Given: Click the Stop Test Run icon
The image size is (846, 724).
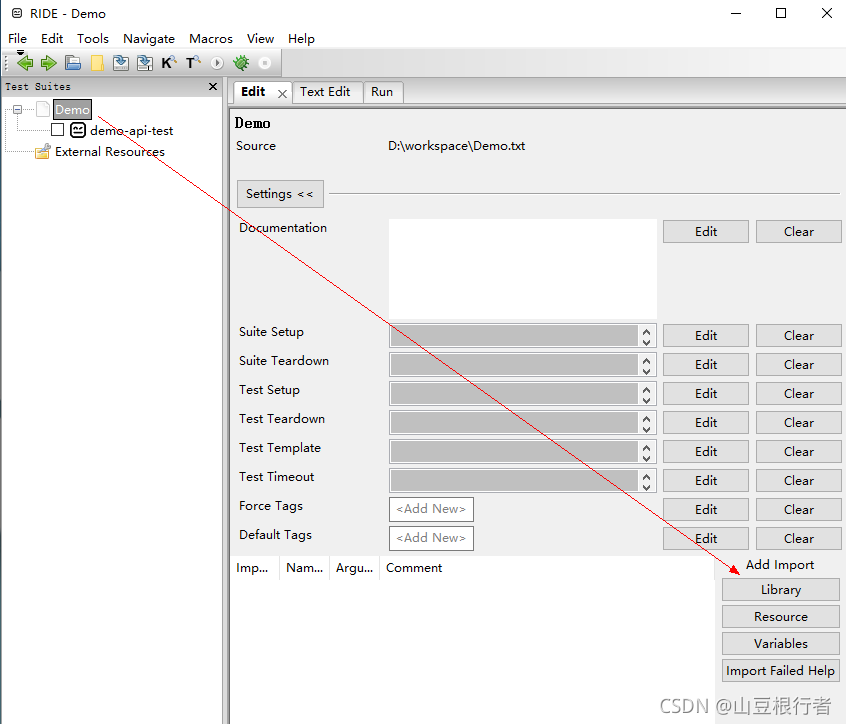Looking at the screenshot, I should 264,63.
